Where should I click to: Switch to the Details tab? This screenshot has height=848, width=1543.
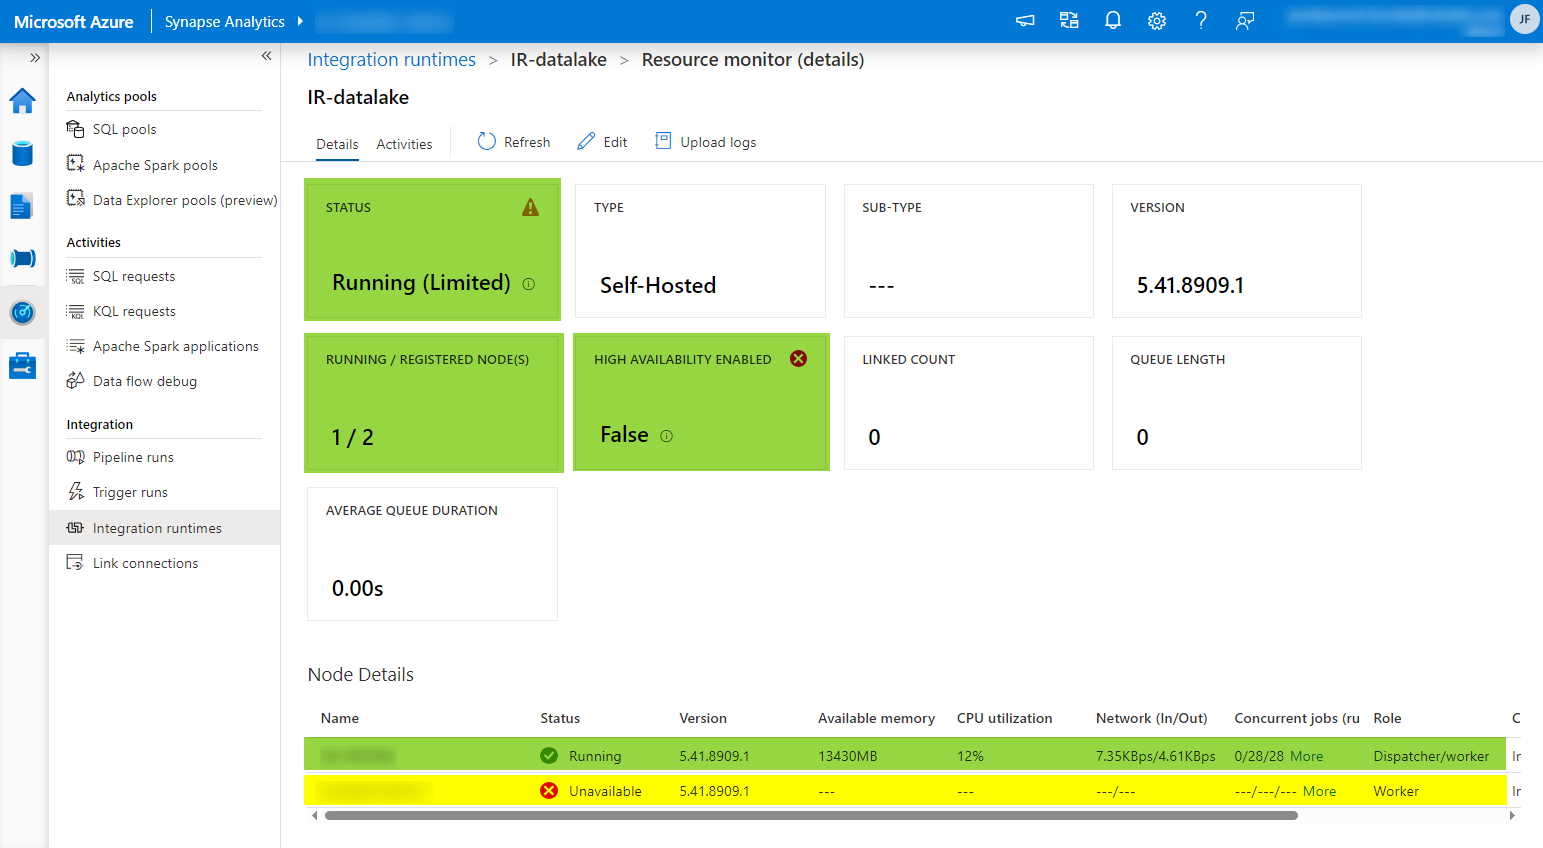coord(337,144)
